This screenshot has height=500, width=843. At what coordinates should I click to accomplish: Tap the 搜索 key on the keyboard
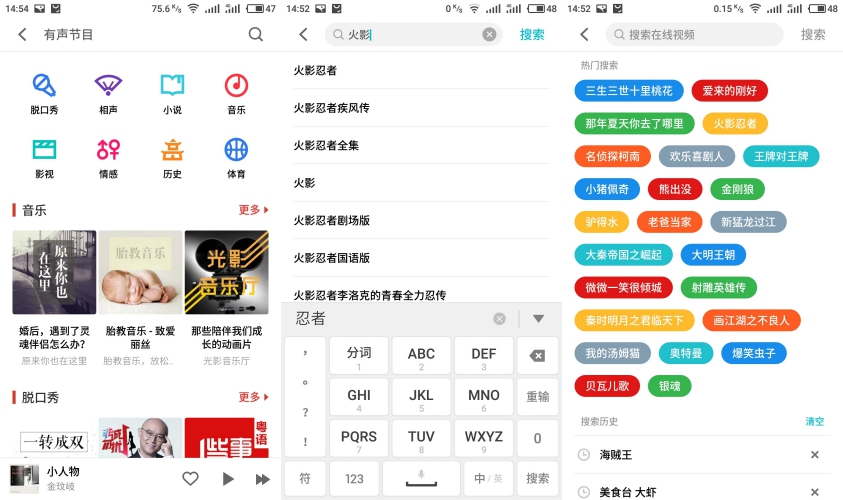click(537, 478)
